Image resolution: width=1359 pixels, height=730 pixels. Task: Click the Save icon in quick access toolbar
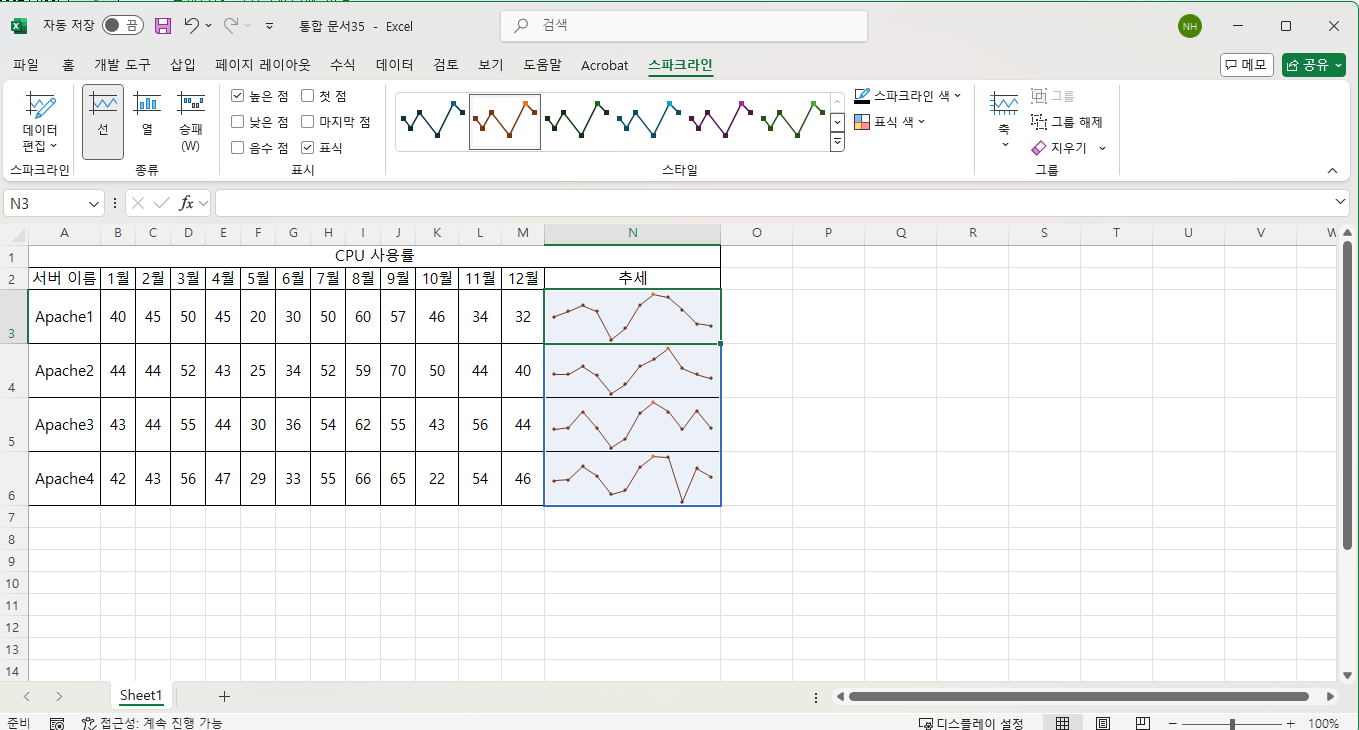coord(163,26)
